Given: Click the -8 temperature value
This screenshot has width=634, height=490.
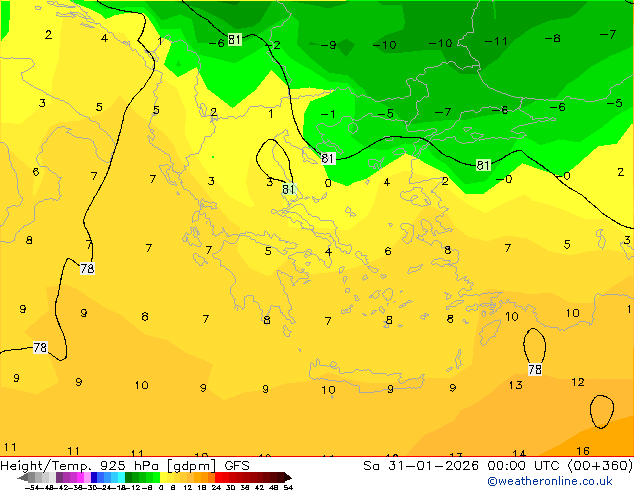Looking at the screenshot, I should (x=552, y=38).
